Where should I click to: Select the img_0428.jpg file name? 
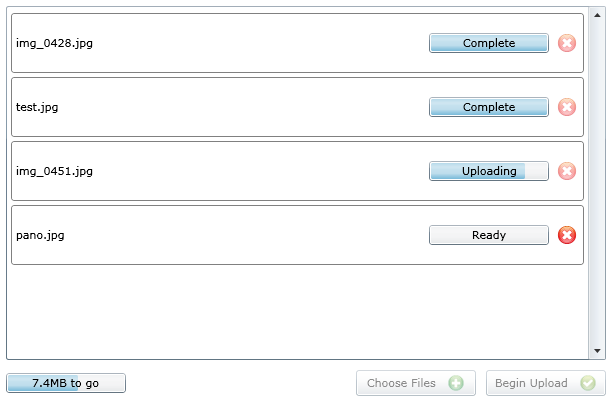click(x=54, y=43)
